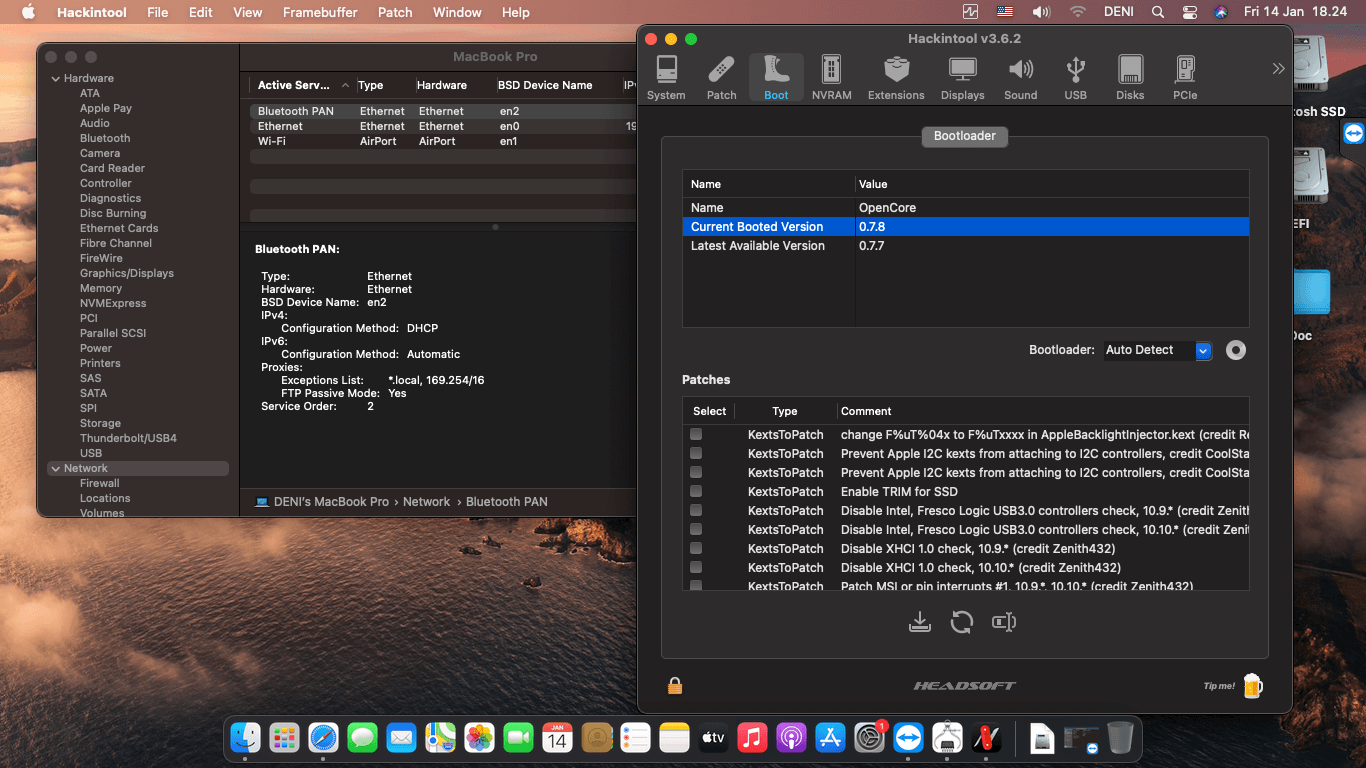1366x768 pixels.
Task: Check Disable XHCI 1.0 check 10.9.* patch
Action: tap(696, 549)
